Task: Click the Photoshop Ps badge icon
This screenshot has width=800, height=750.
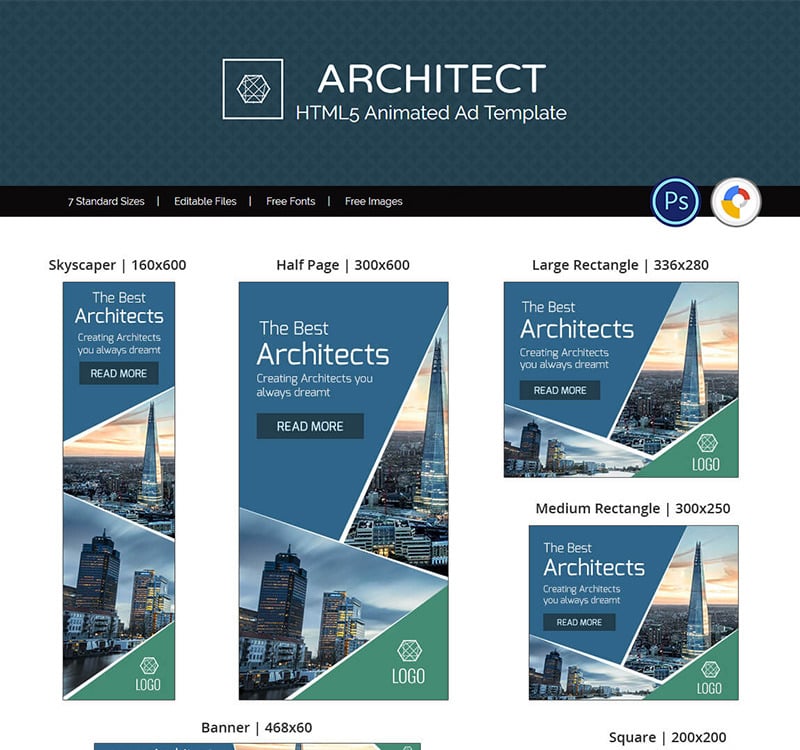Action: (x=676, y=202)
